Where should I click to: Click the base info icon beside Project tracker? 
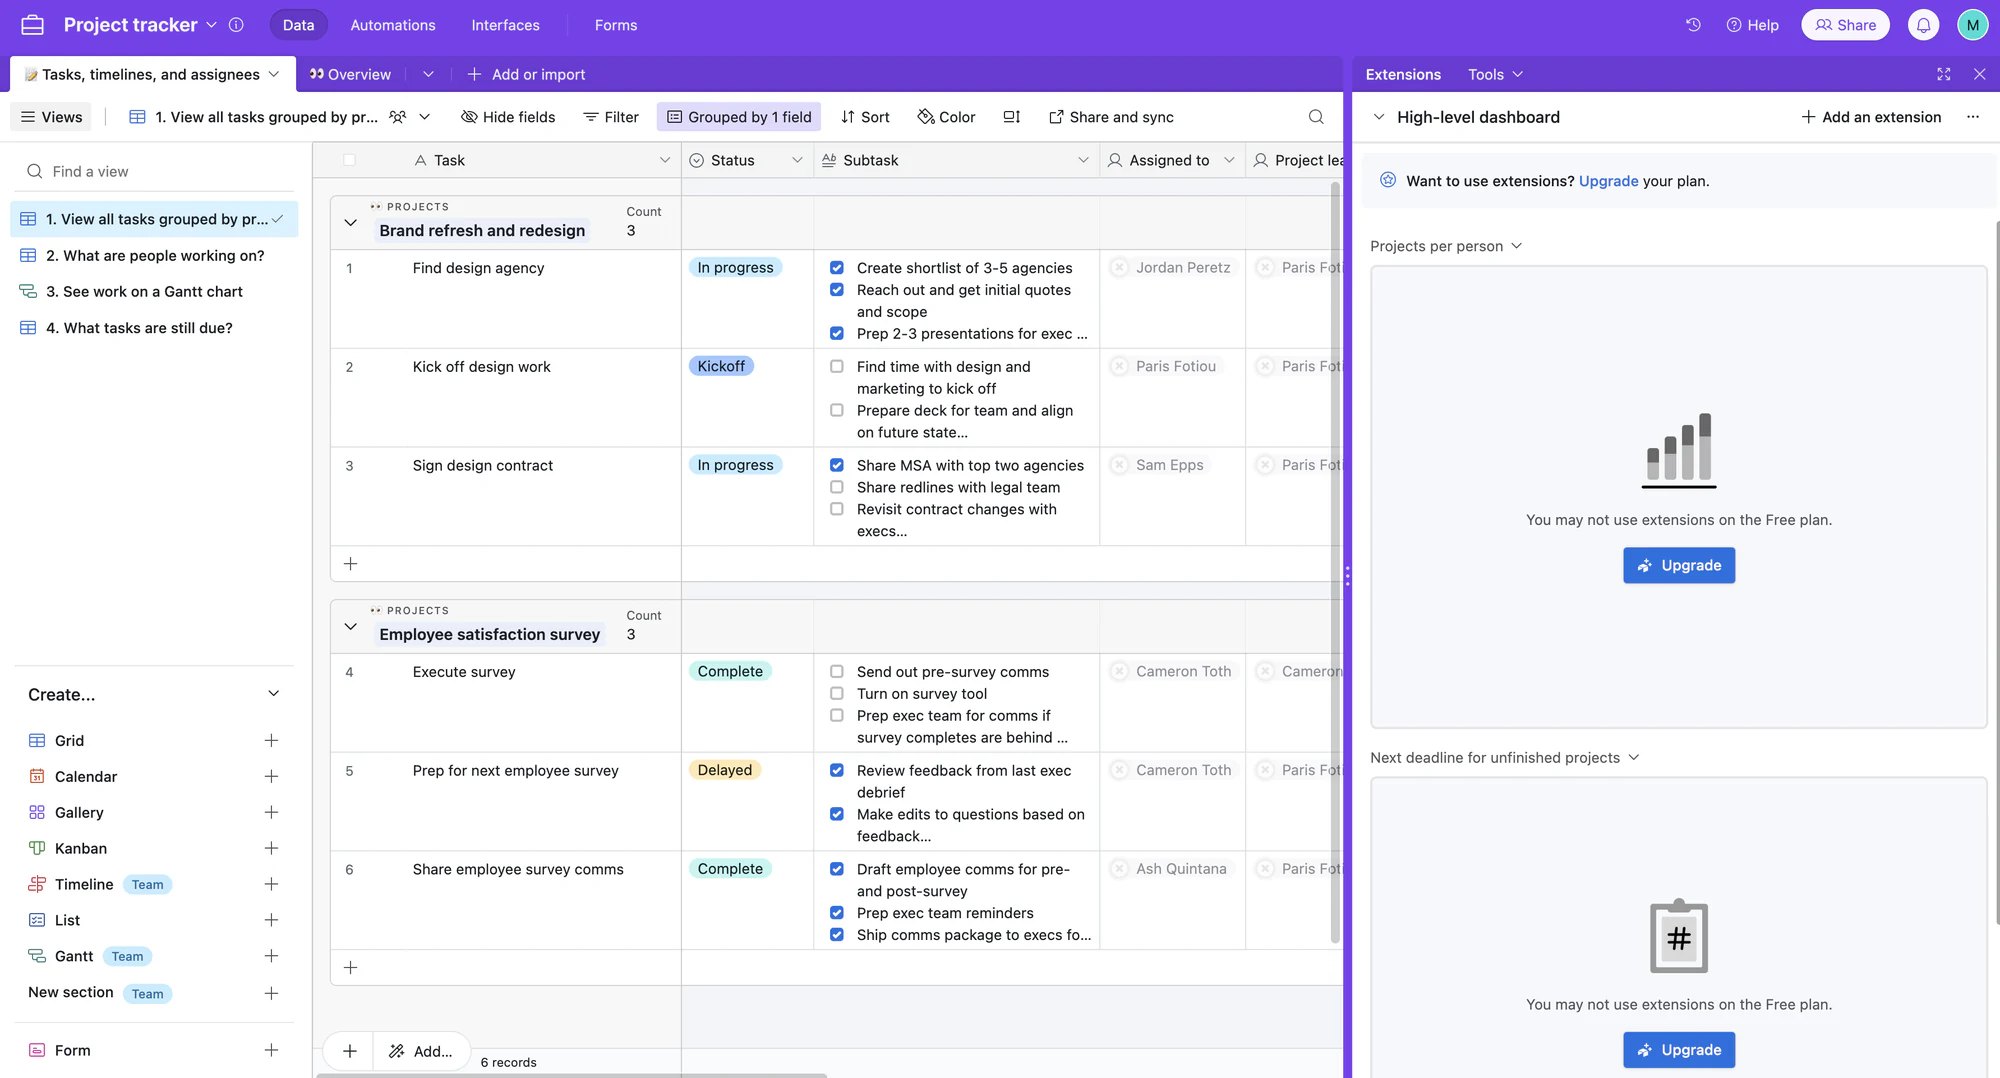point(236,25)
